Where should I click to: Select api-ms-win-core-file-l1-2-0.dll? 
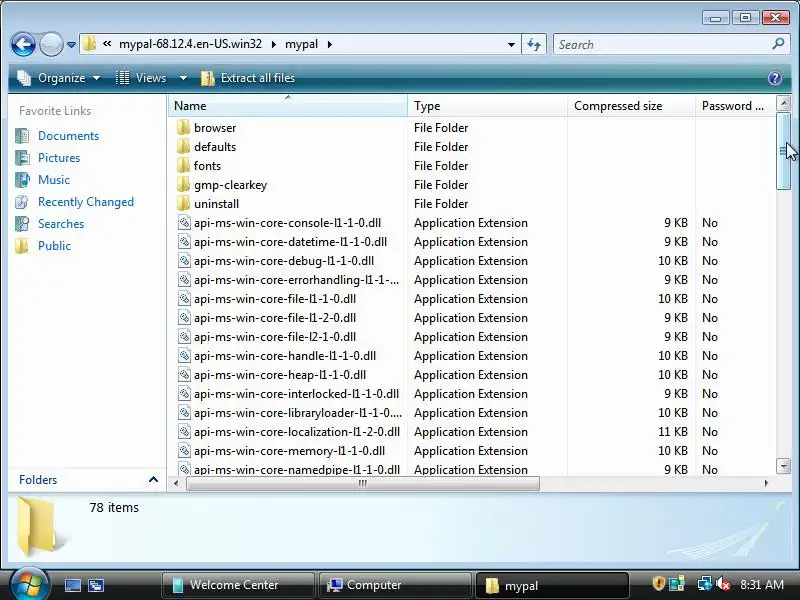point(275,318)
